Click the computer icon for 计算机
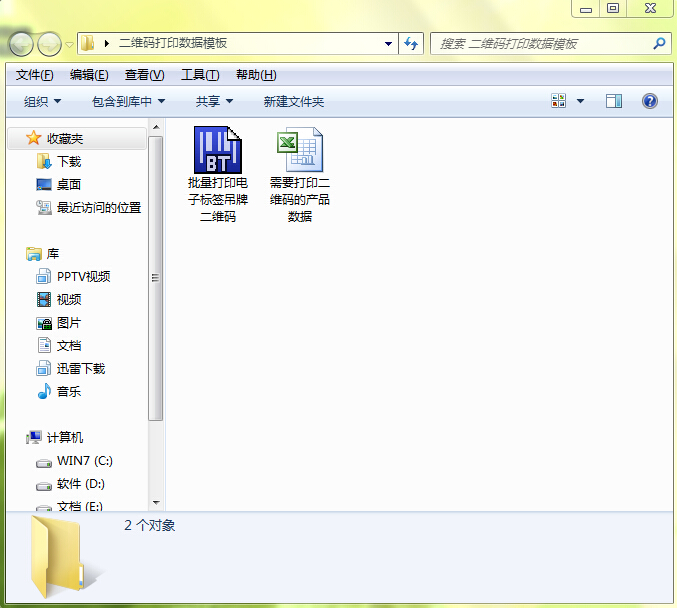The width and height of the screenshot is (677, 608). tap(33, 437)
